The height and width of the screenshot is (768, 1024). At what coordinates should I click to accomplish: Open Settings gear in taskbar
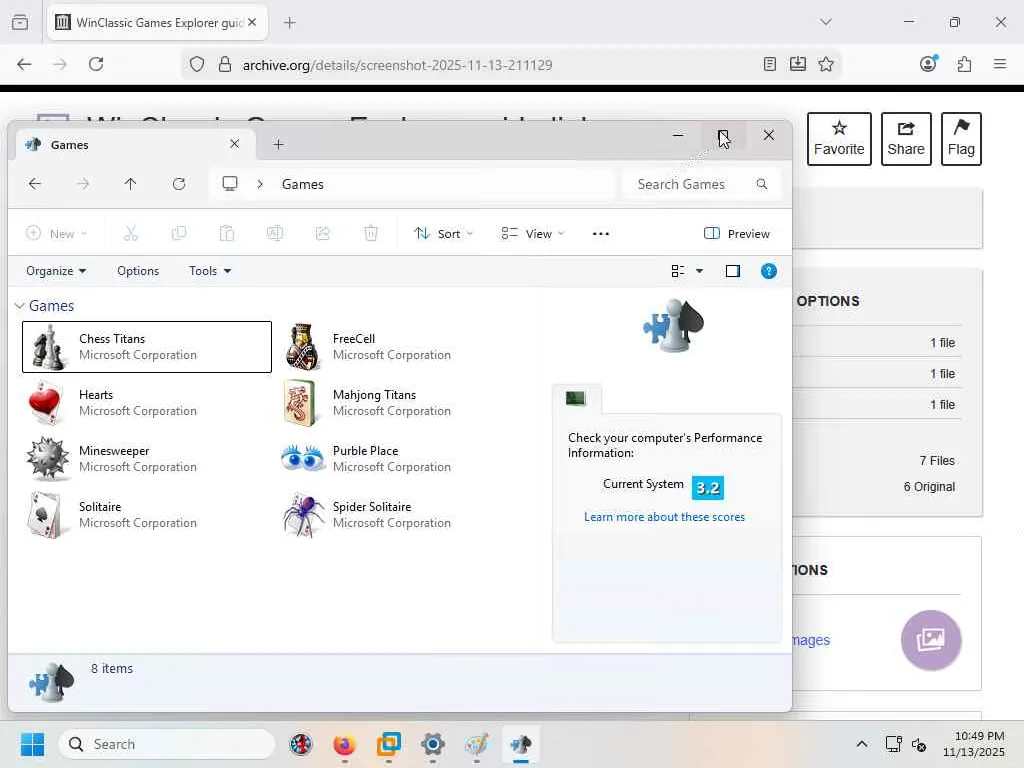tap(432, 744)
